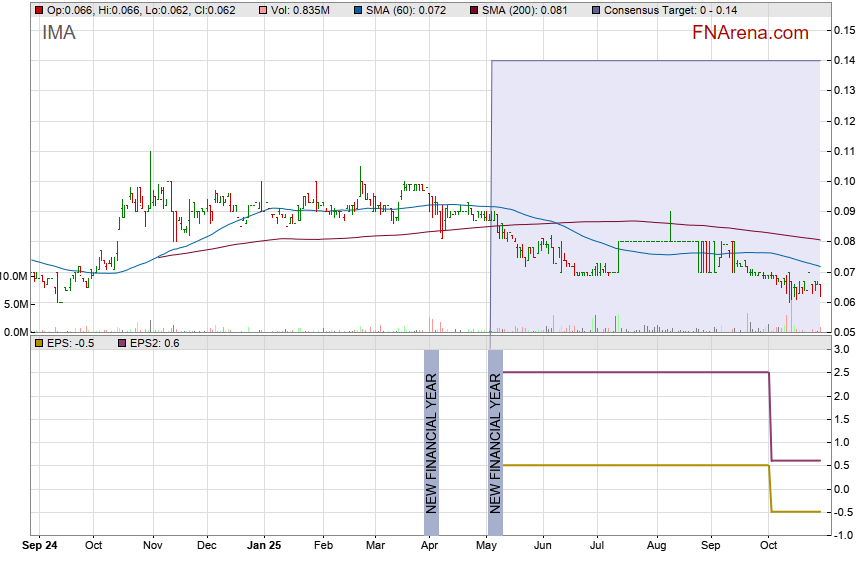Click the Jan 25 date axis label

coord(265,547)
